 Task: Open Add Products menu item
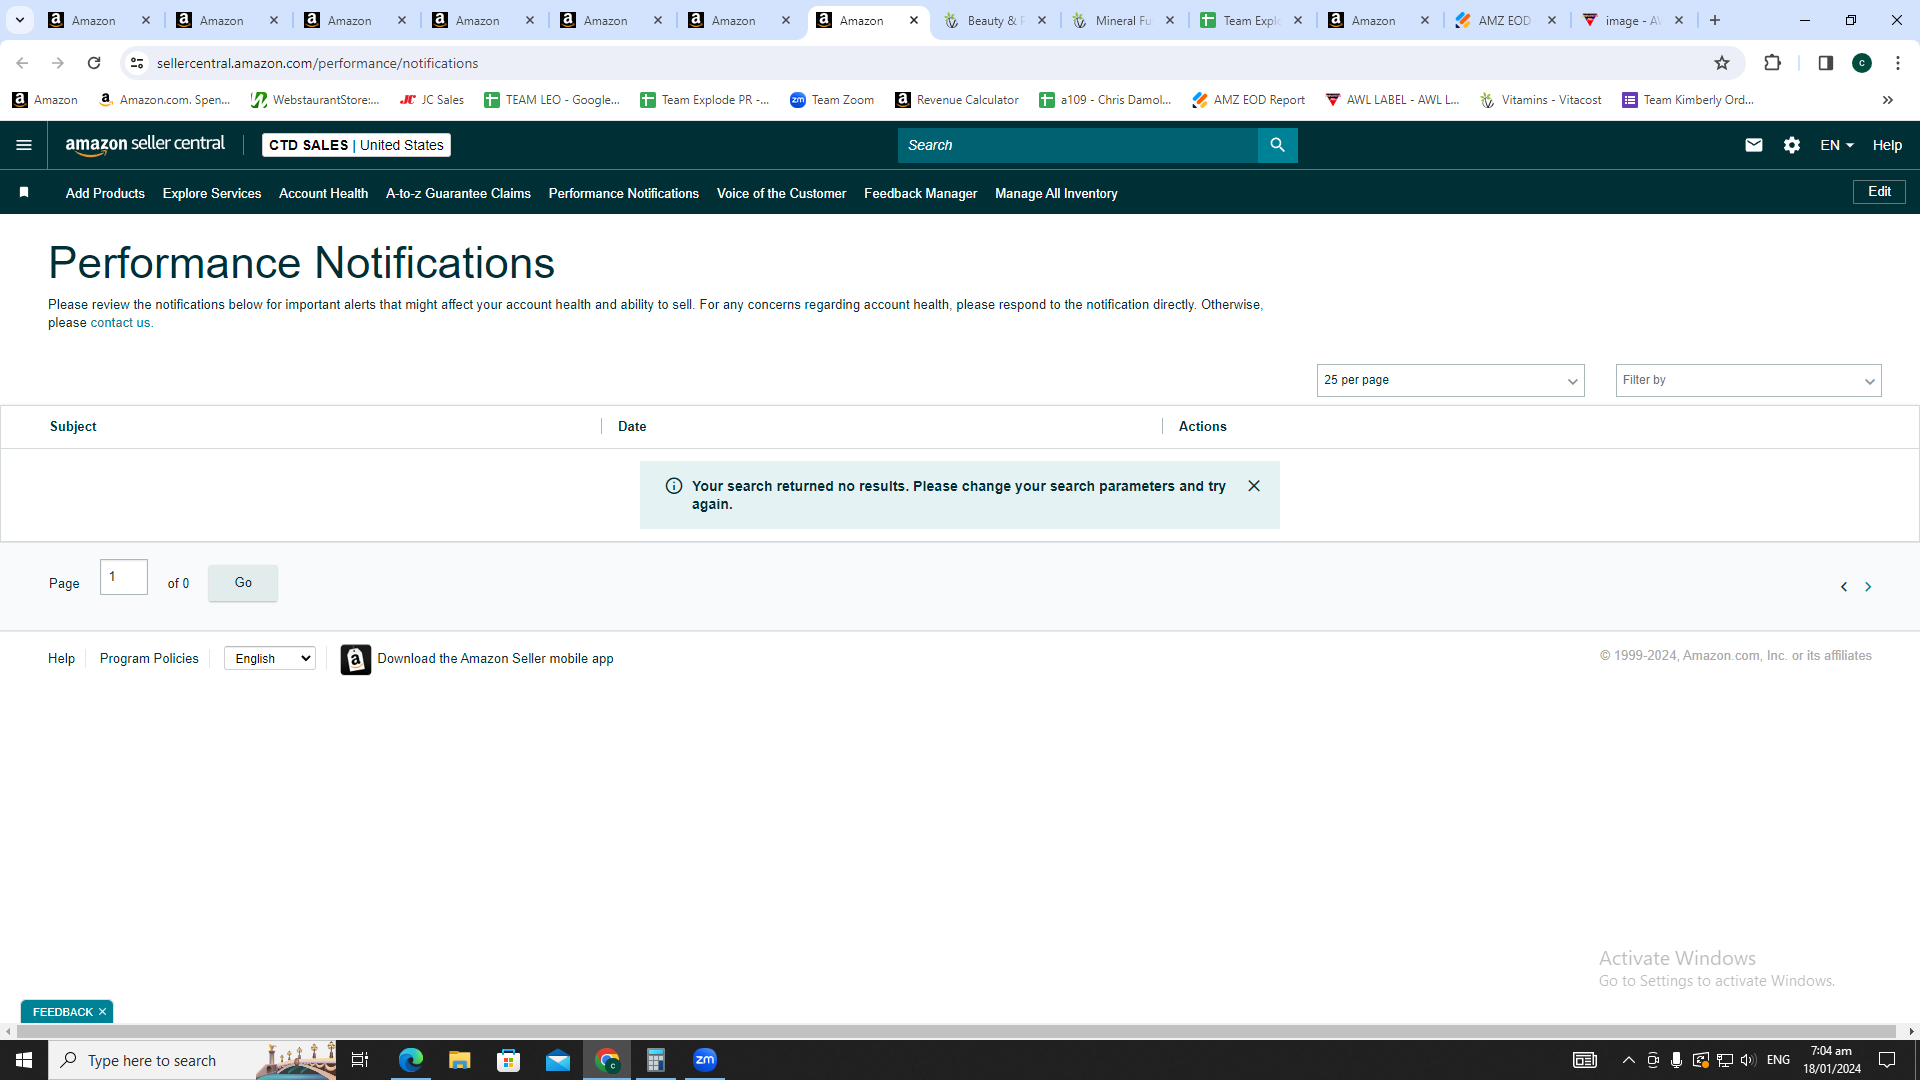pos(105,193)
